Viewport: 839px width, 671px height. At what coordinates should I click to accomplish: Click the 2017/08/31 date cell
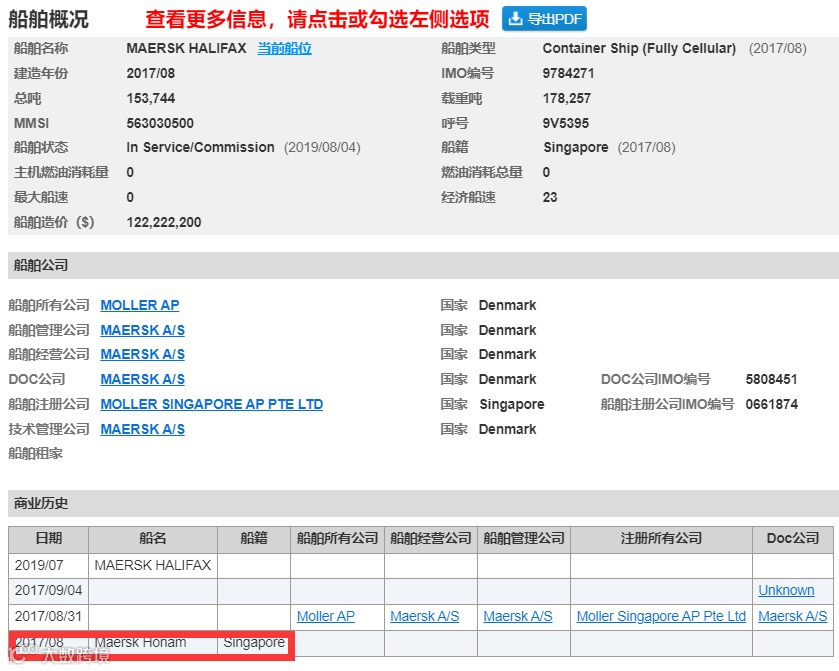click(x=49, y=617)
